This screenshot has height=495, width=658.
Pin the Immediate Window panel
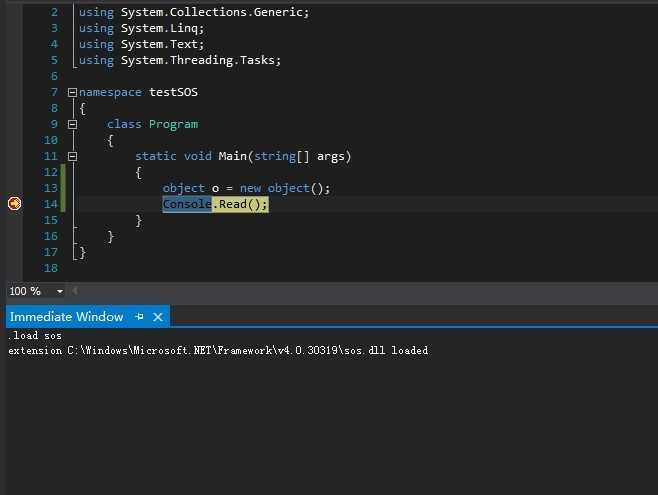pyautogui.click(x=139, y=317)
